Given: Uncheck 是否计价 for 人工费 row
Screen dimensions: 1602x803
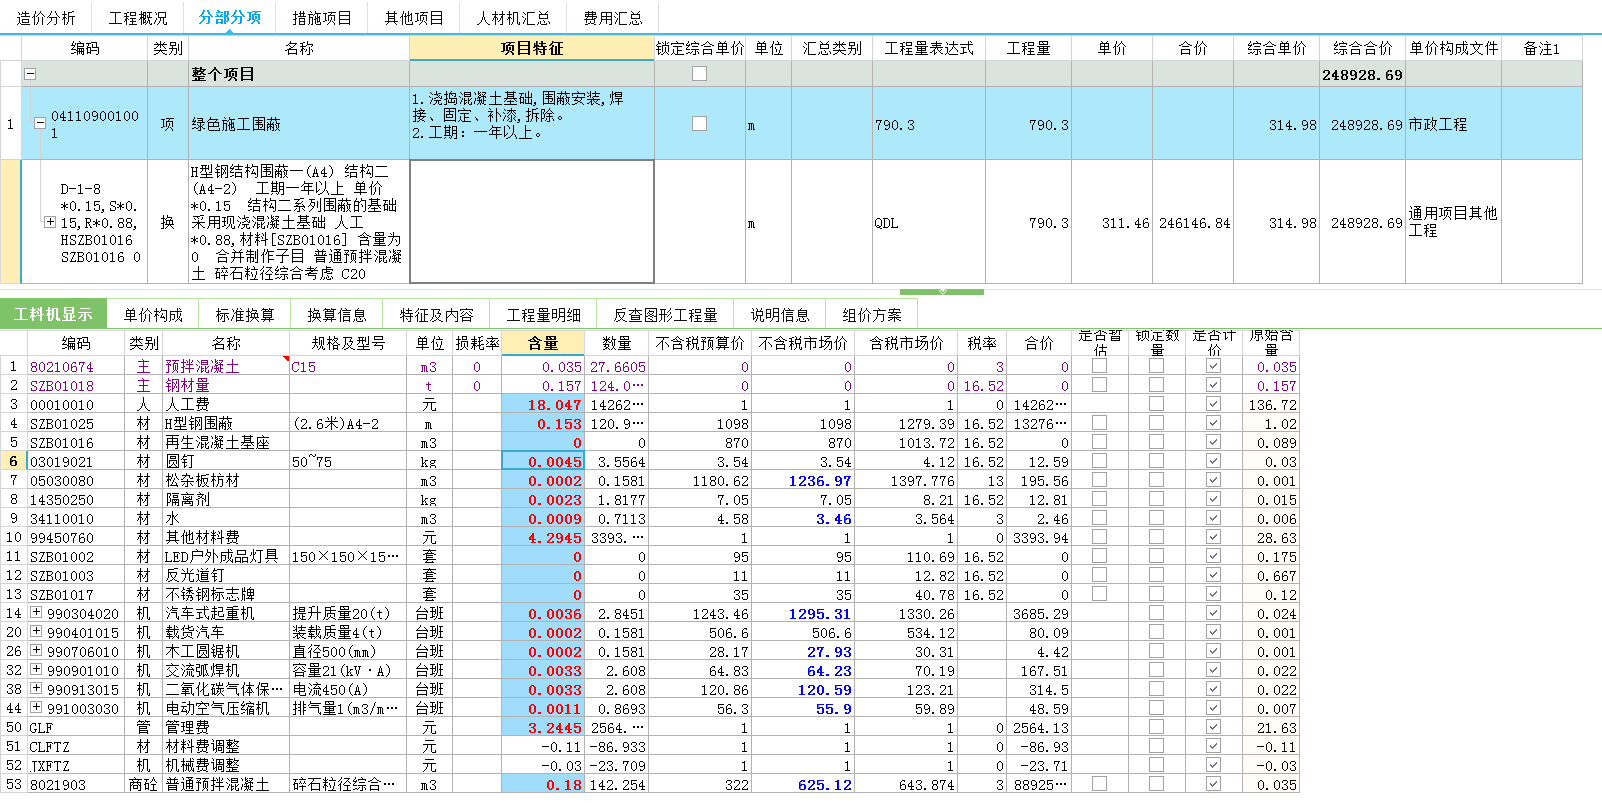Looking at the screenshot, I should click(1213, 404).
